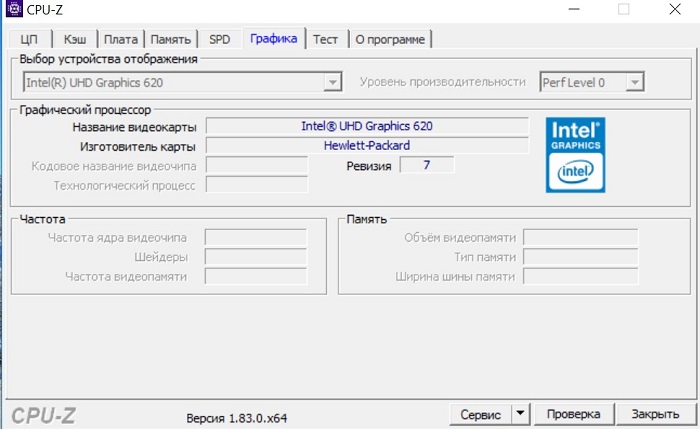
Task: Minimize the CPU-Z window
Action: (574, 9)
